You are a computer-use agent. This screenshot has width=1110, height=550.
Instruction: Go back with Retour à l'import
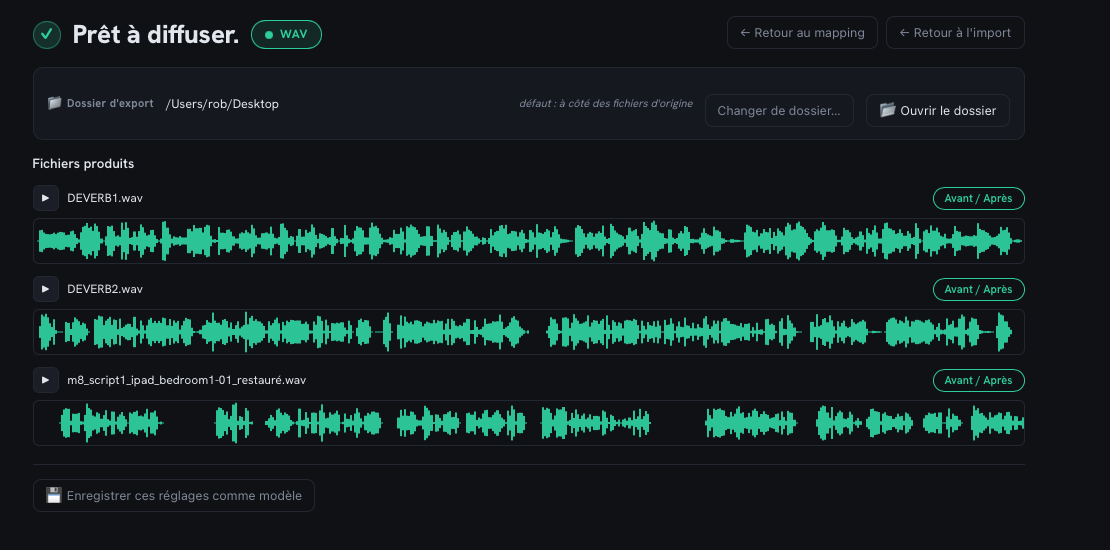coord(955,33)
